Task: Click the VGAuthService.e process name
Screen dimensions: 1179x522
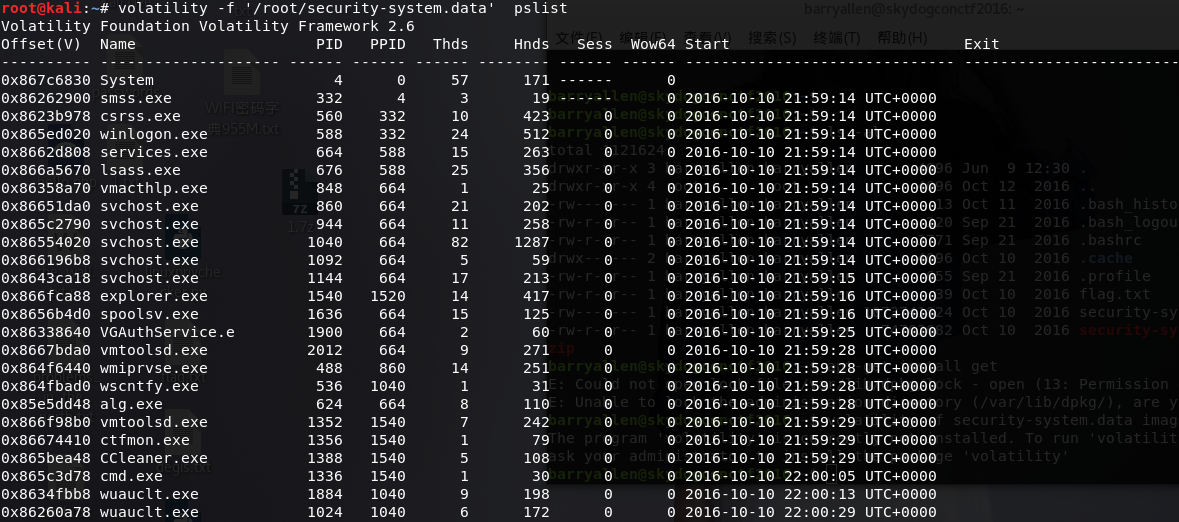Action: click(x=167, y=332)
